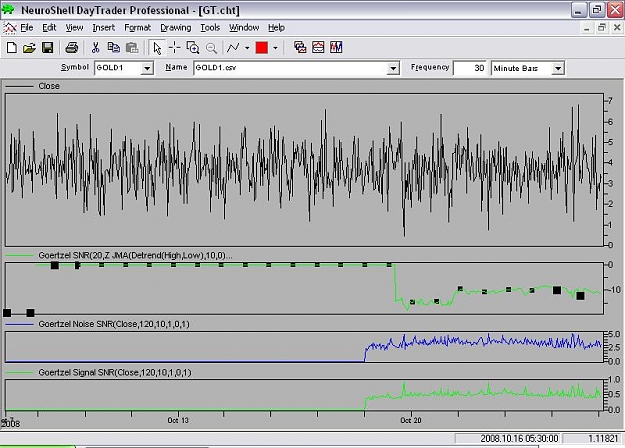Select the Goertzel Noise SNR legend label
Viewport: 625px width, 448px height.
pos(114,324)
